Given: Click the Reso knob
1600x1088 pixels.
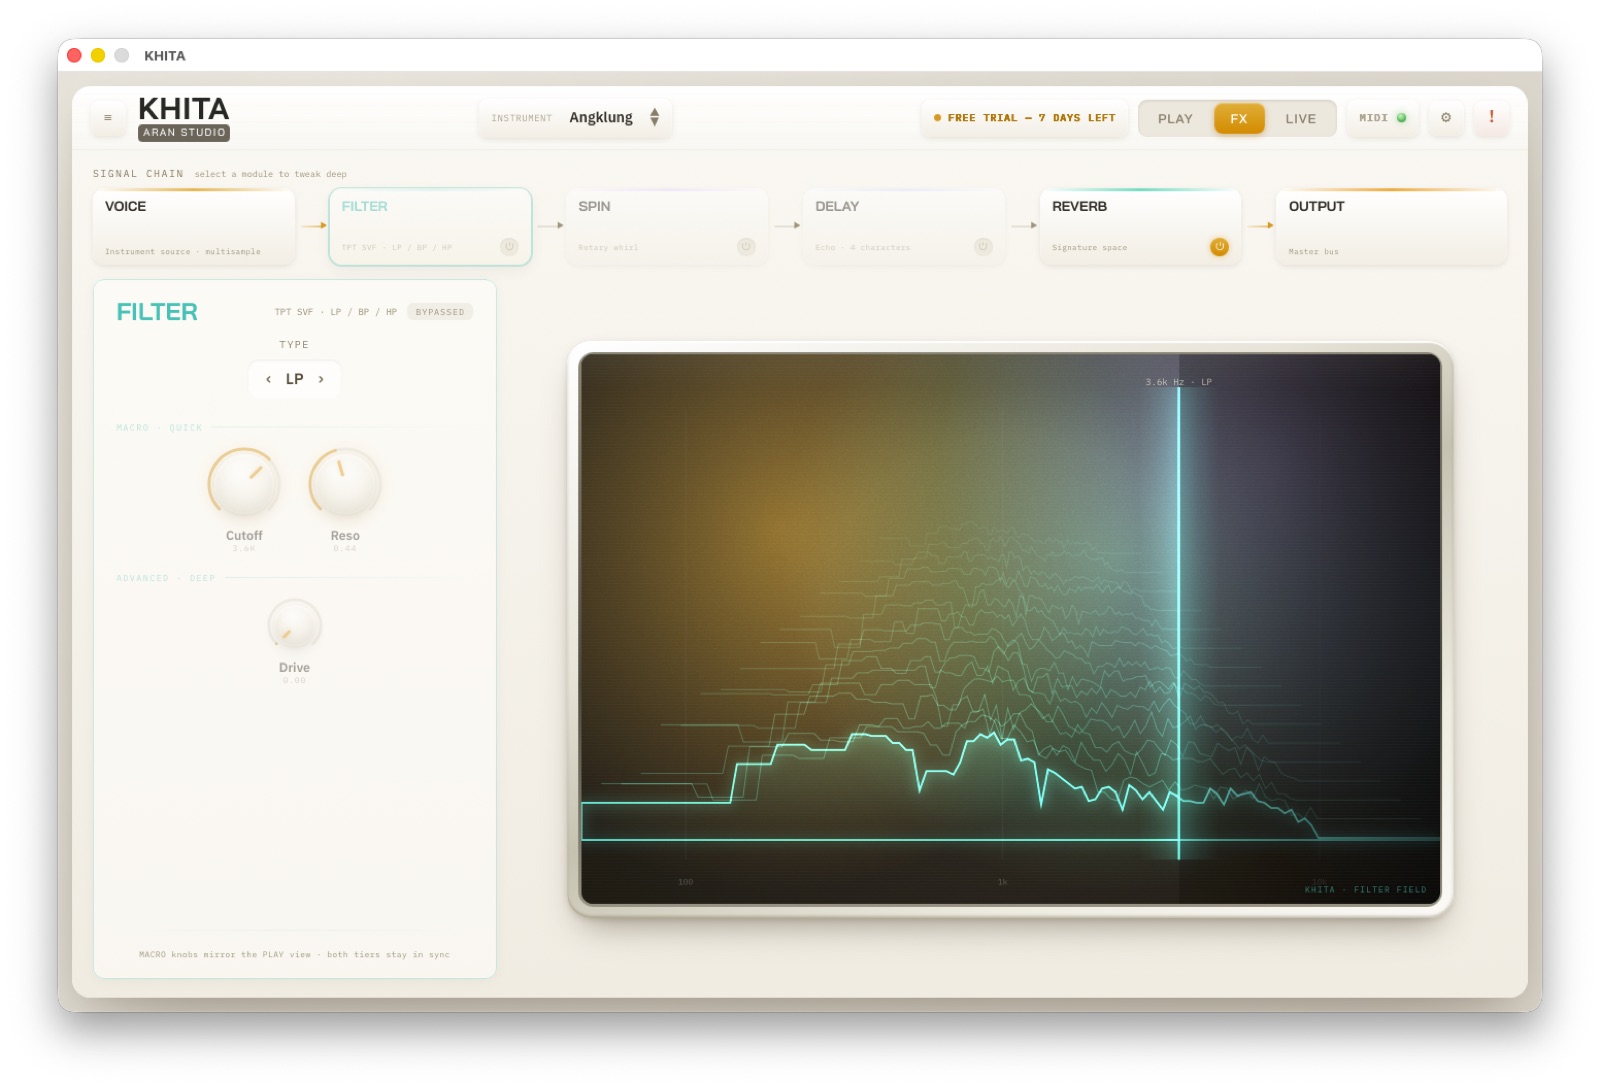Looking at the screenshot, I should coord(345,483).
